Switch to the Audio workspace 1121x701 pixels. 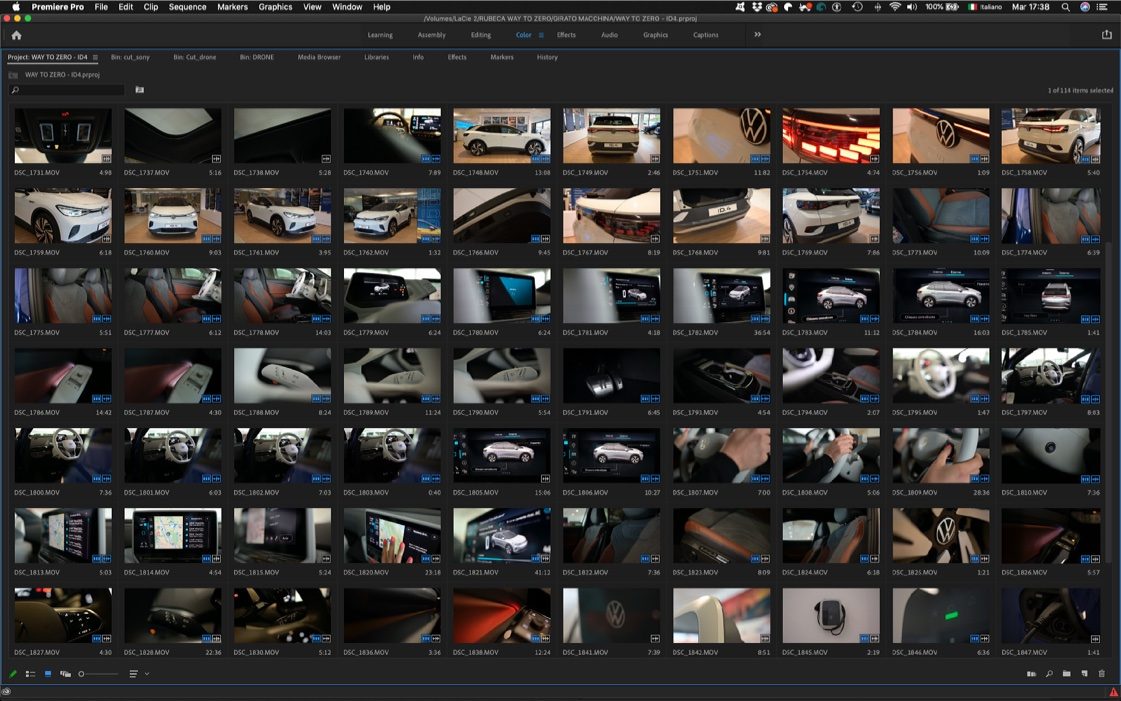point(609,35)
